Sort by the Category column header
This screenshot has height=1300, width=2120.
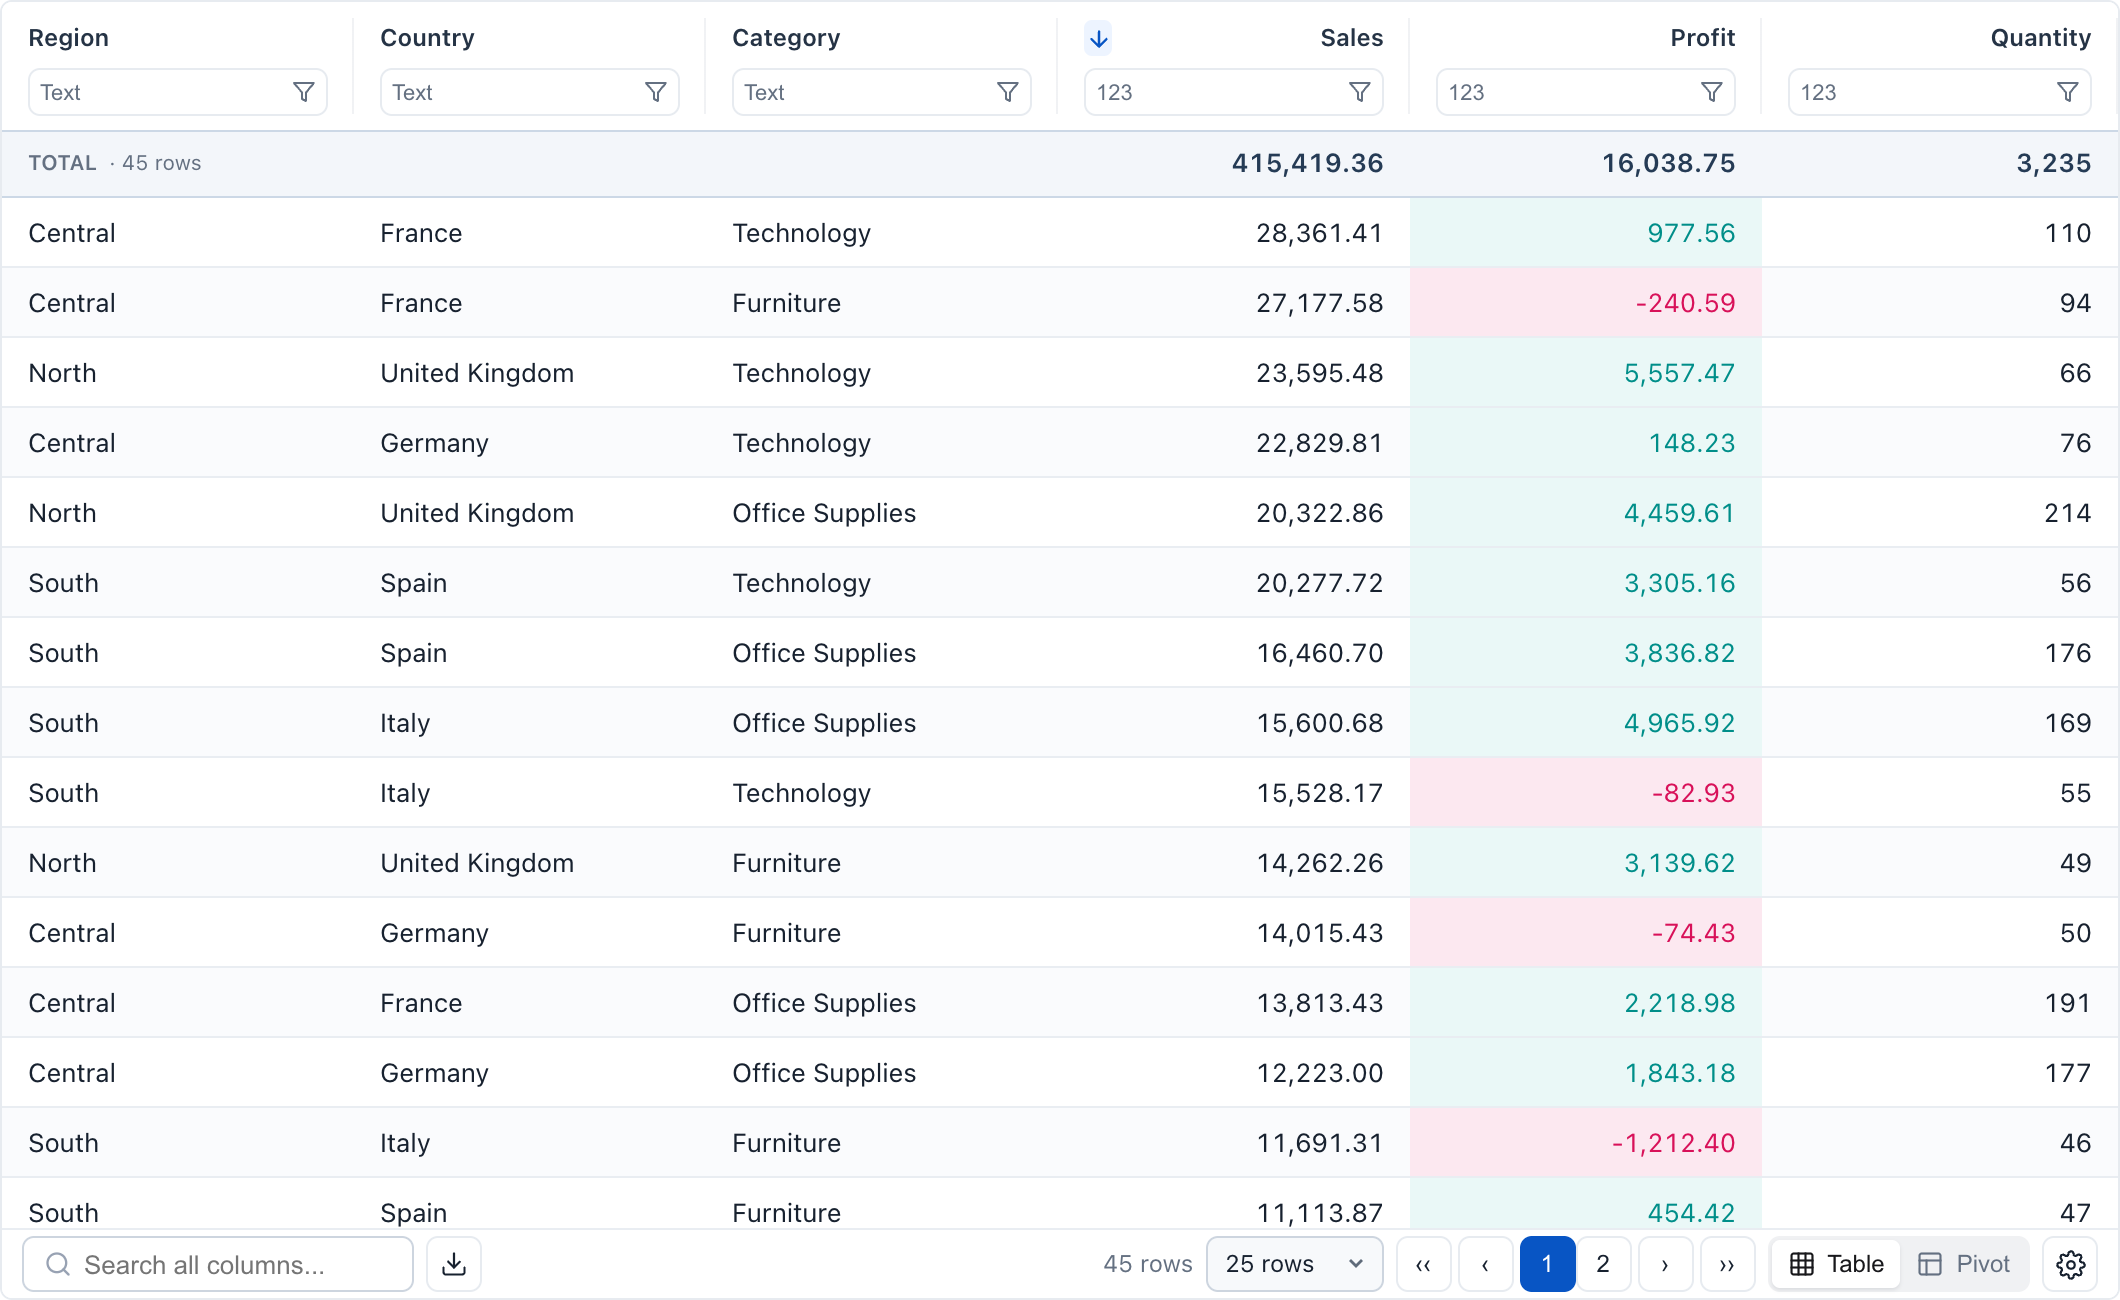click(786, 38)
